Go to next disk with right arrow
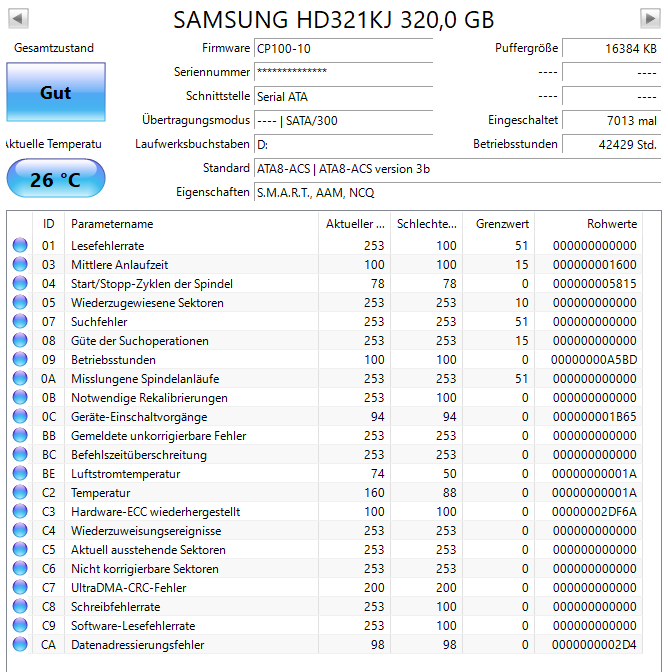This screenshot has height=672, width=668. tap(650, 18)
